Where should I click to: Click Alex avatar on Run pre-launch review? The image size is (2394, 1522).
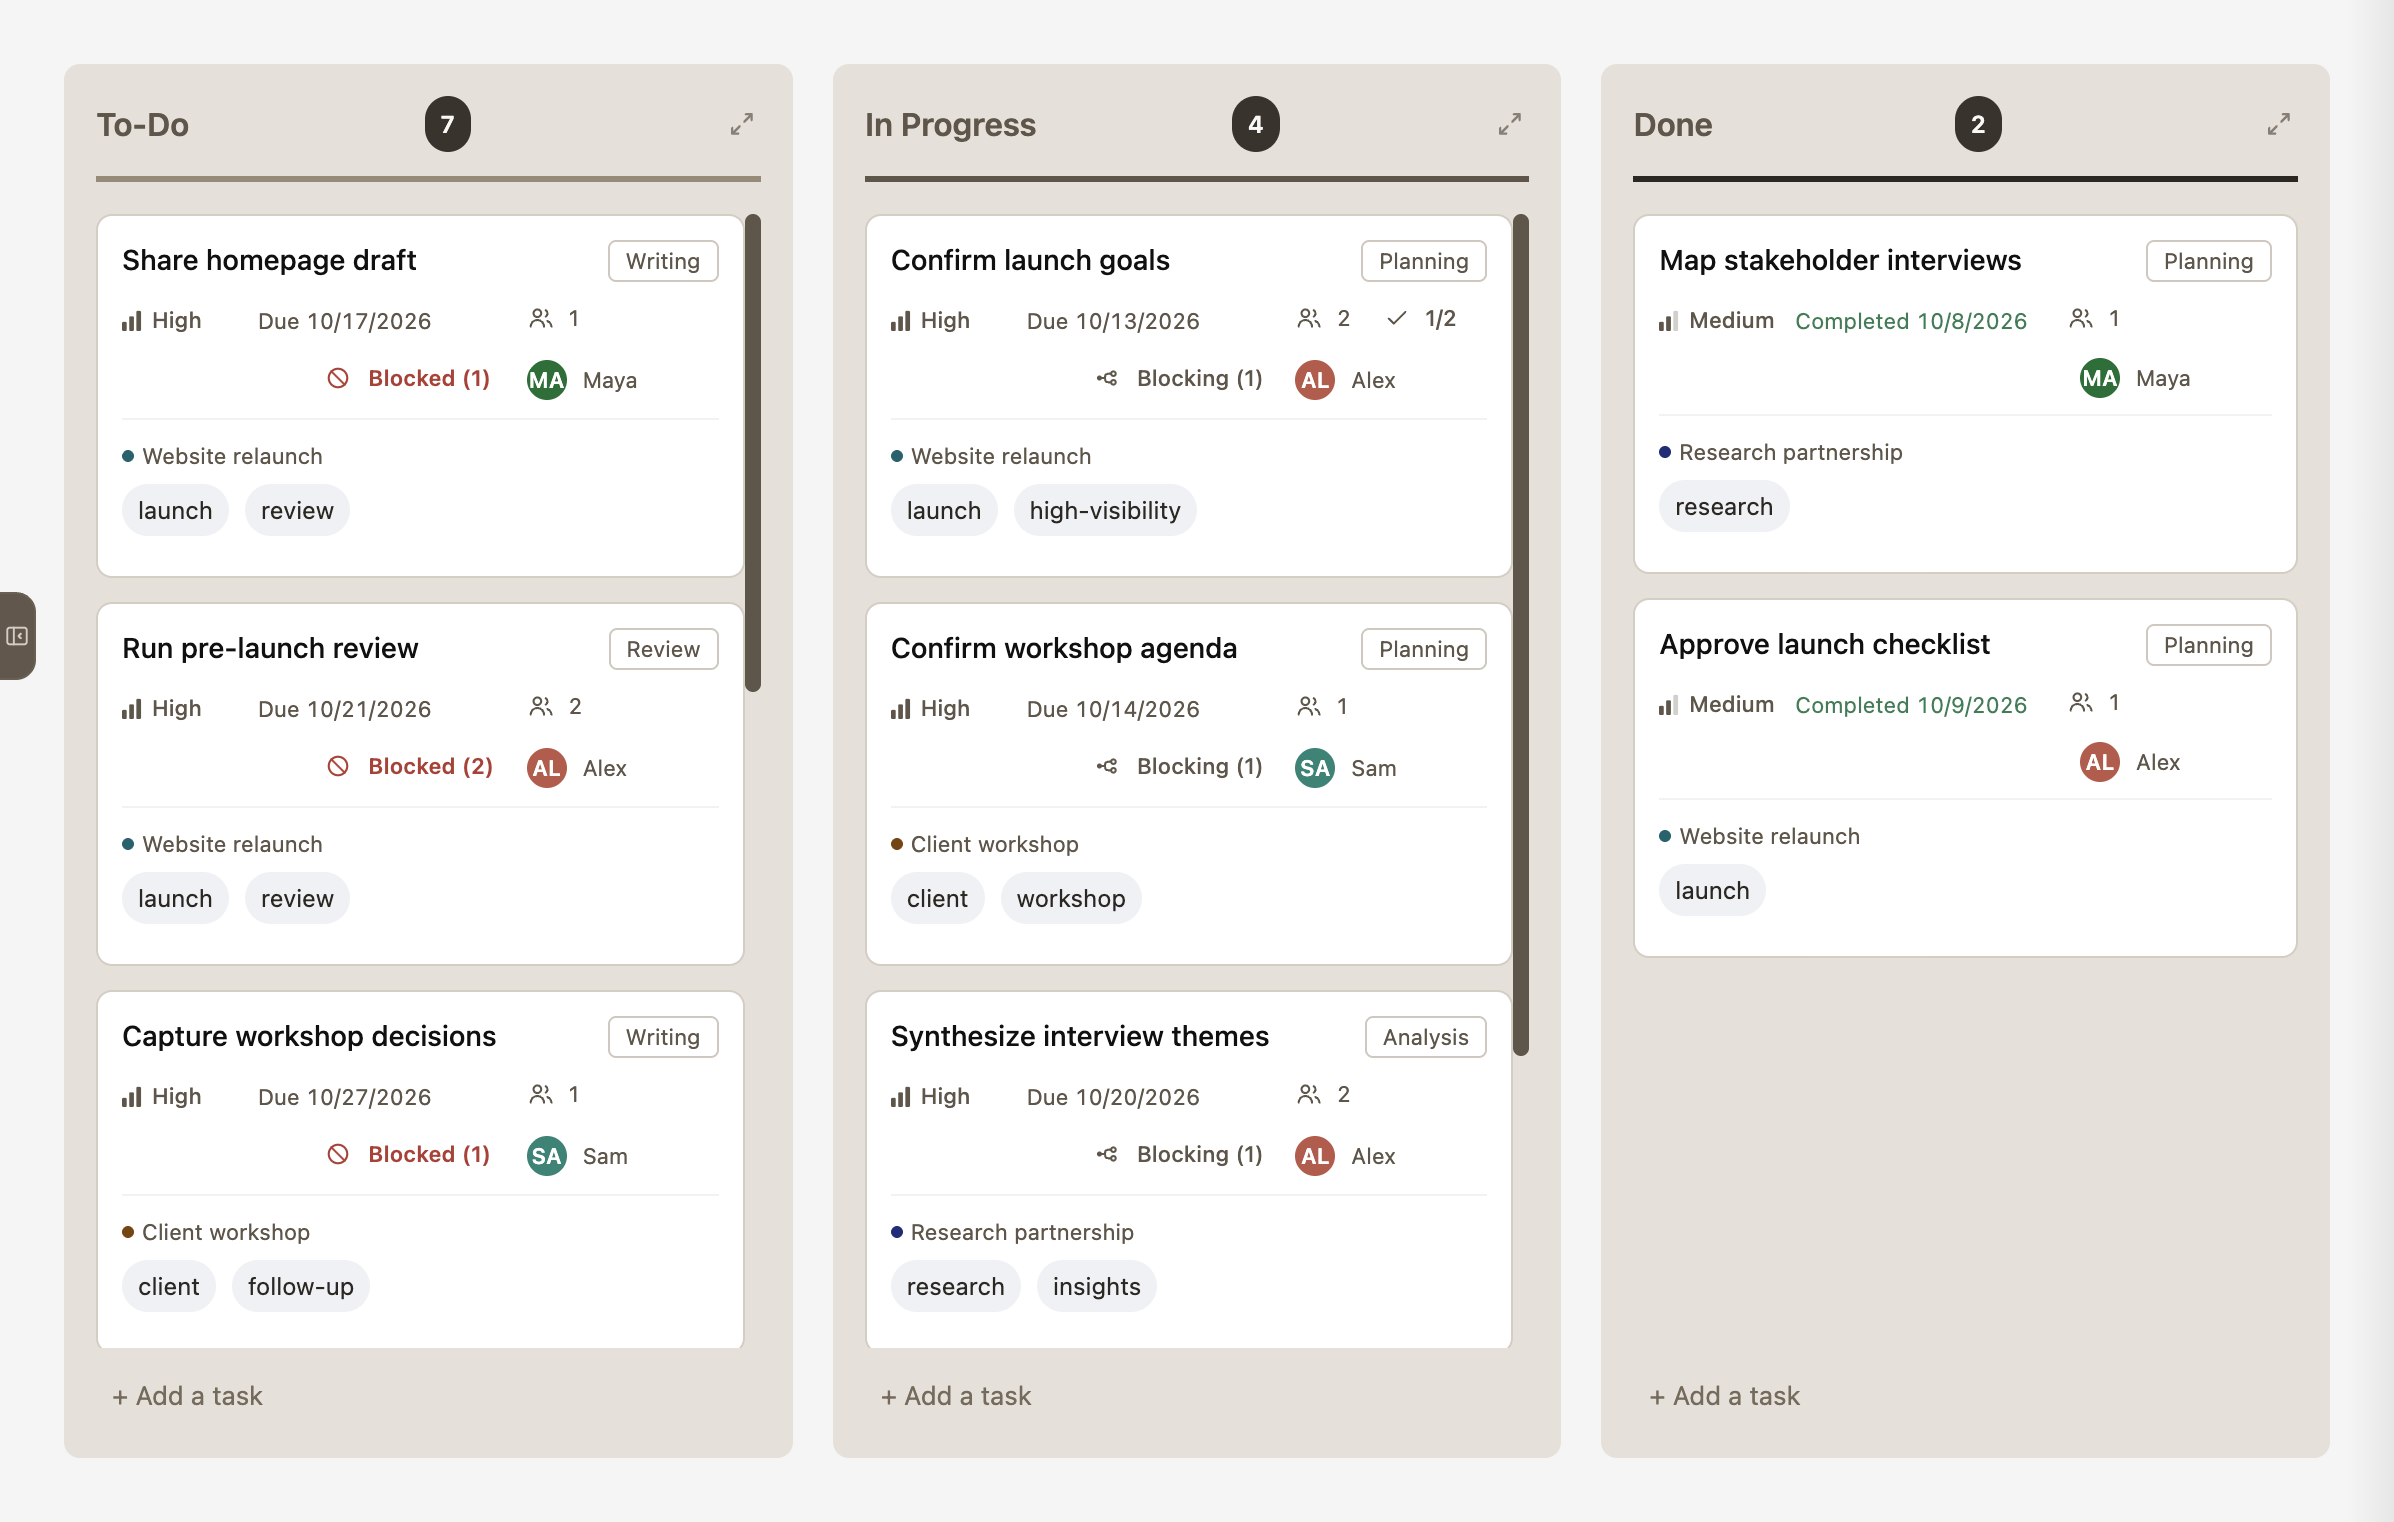546,768
